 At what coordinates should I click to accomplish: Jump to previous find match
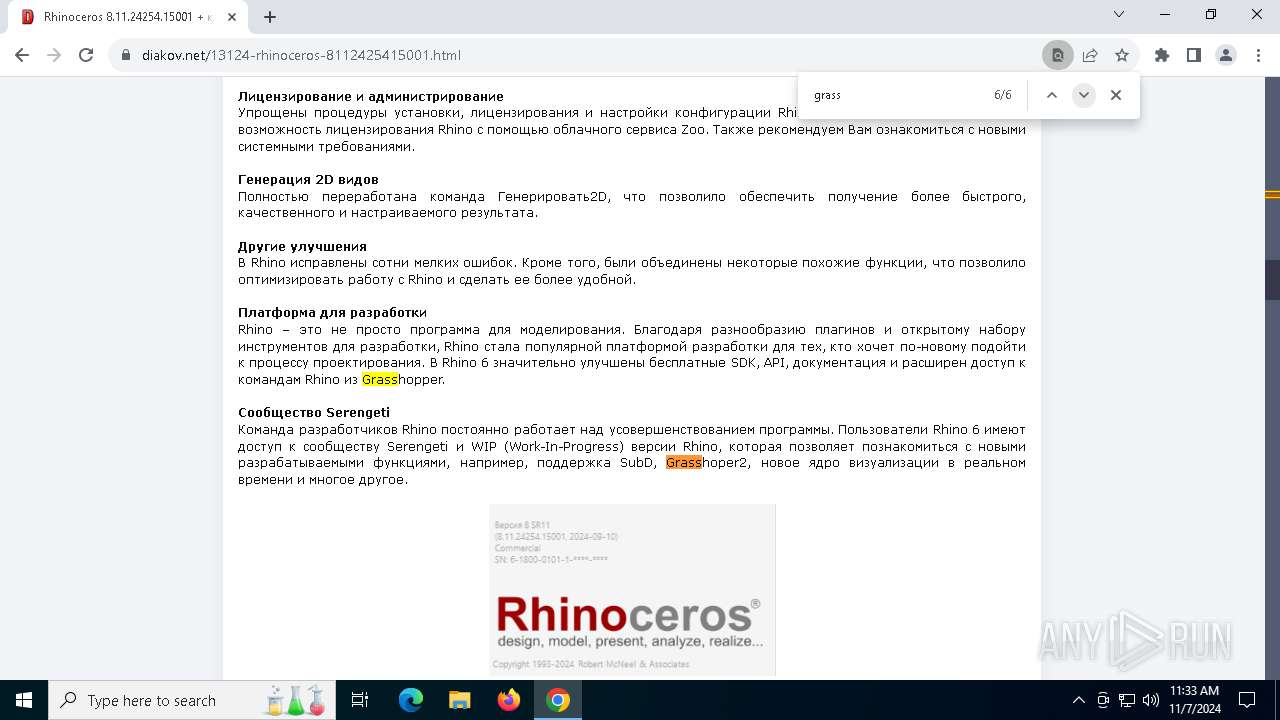tap(1052, 95)
